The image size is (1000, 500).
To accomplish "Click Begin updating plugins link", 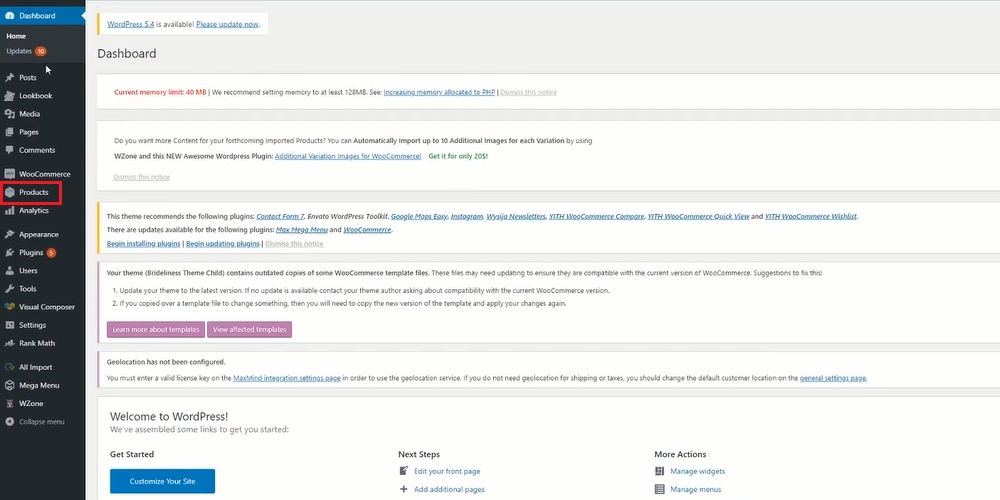I will click(223, 244).
